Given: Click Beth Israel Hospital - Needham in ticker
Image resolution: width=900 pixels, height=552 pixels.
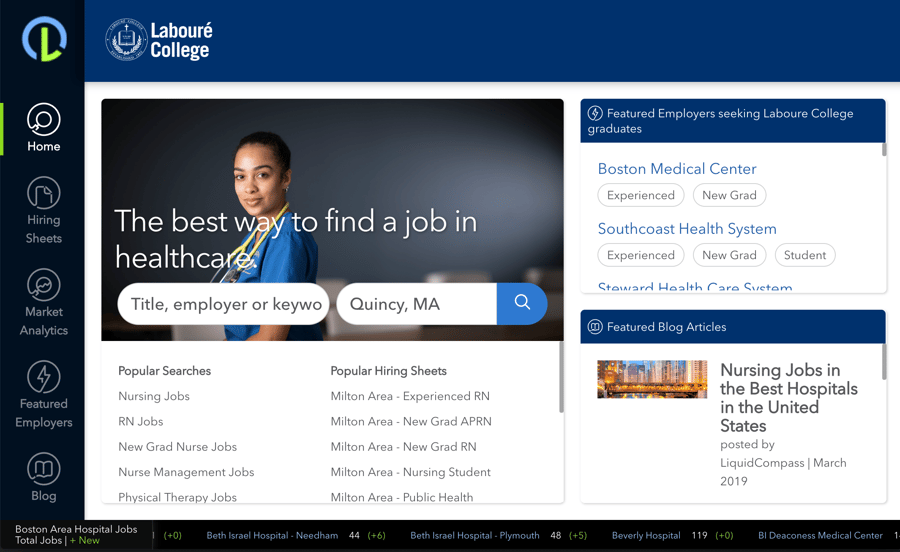Looking at the screenshot, I should coord(272,535).
